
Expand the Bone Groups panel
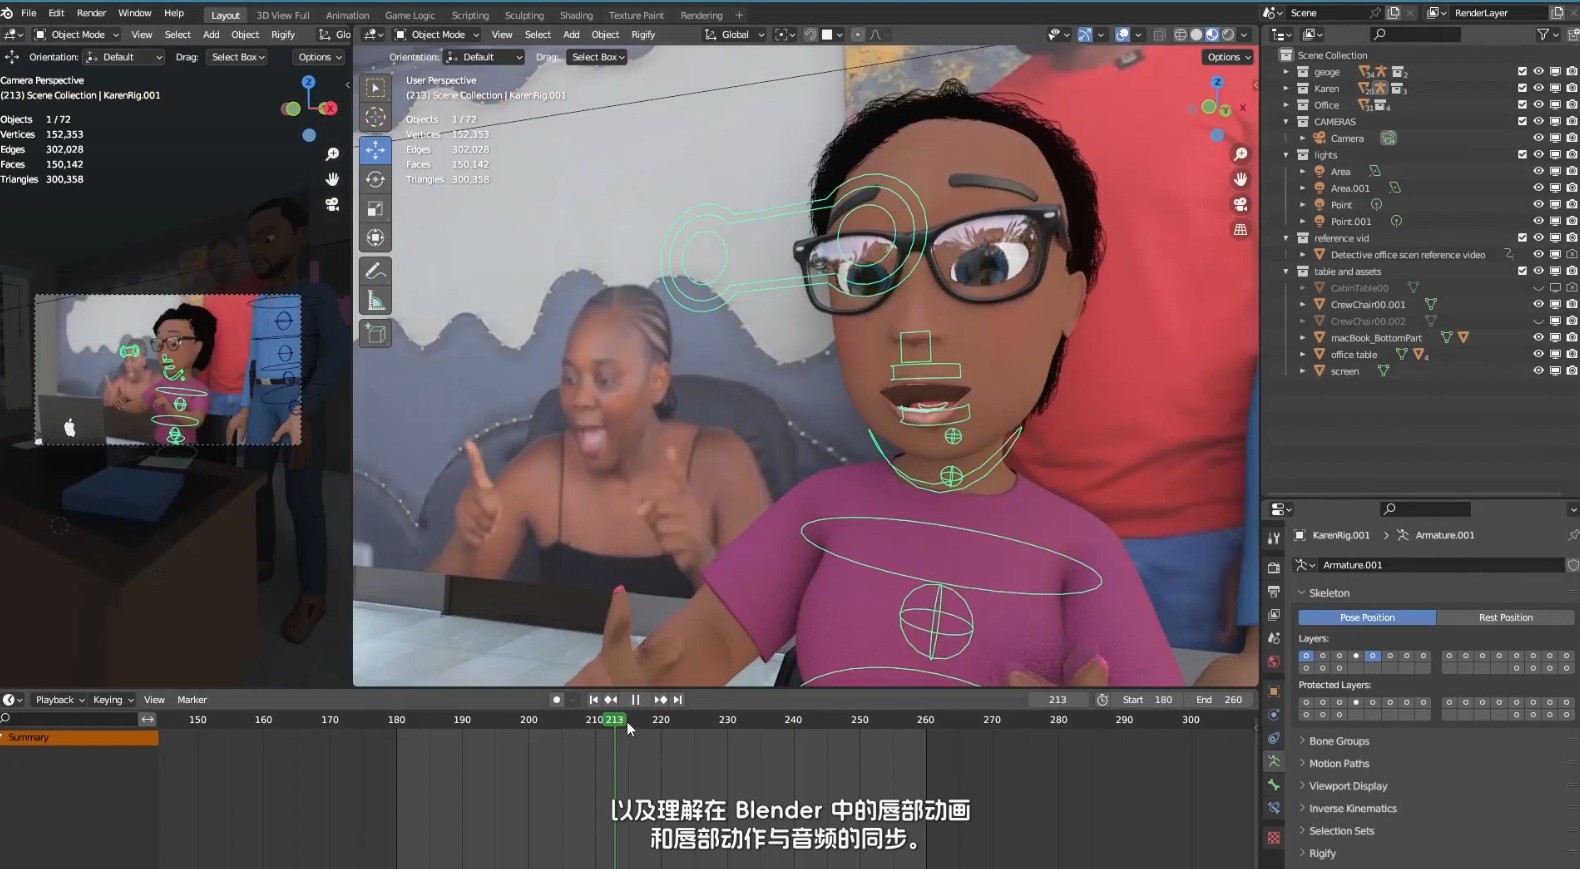pyautogui.click(x=1339, y=741)
